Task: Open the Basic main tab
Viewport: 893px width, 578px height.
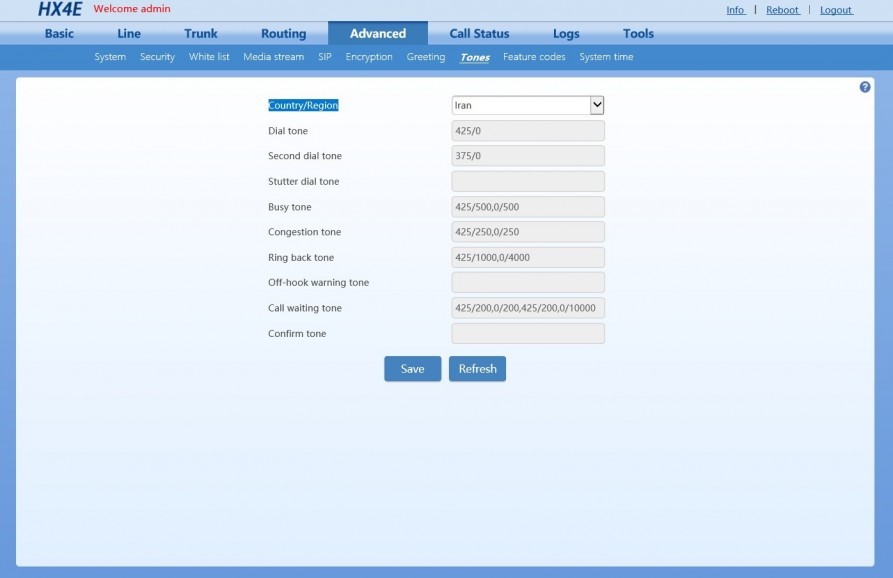Action: tap(59, 34)
